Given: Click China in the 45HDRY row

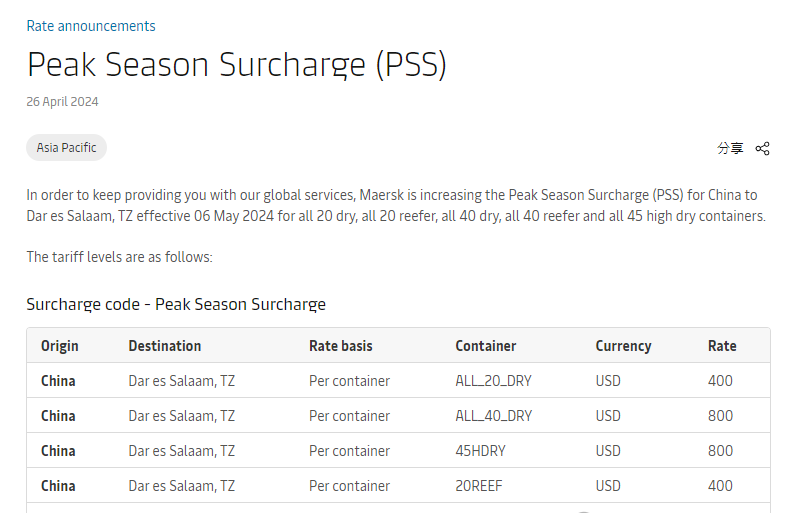Looking at the screenshot, I should click(x=58, y=451).
